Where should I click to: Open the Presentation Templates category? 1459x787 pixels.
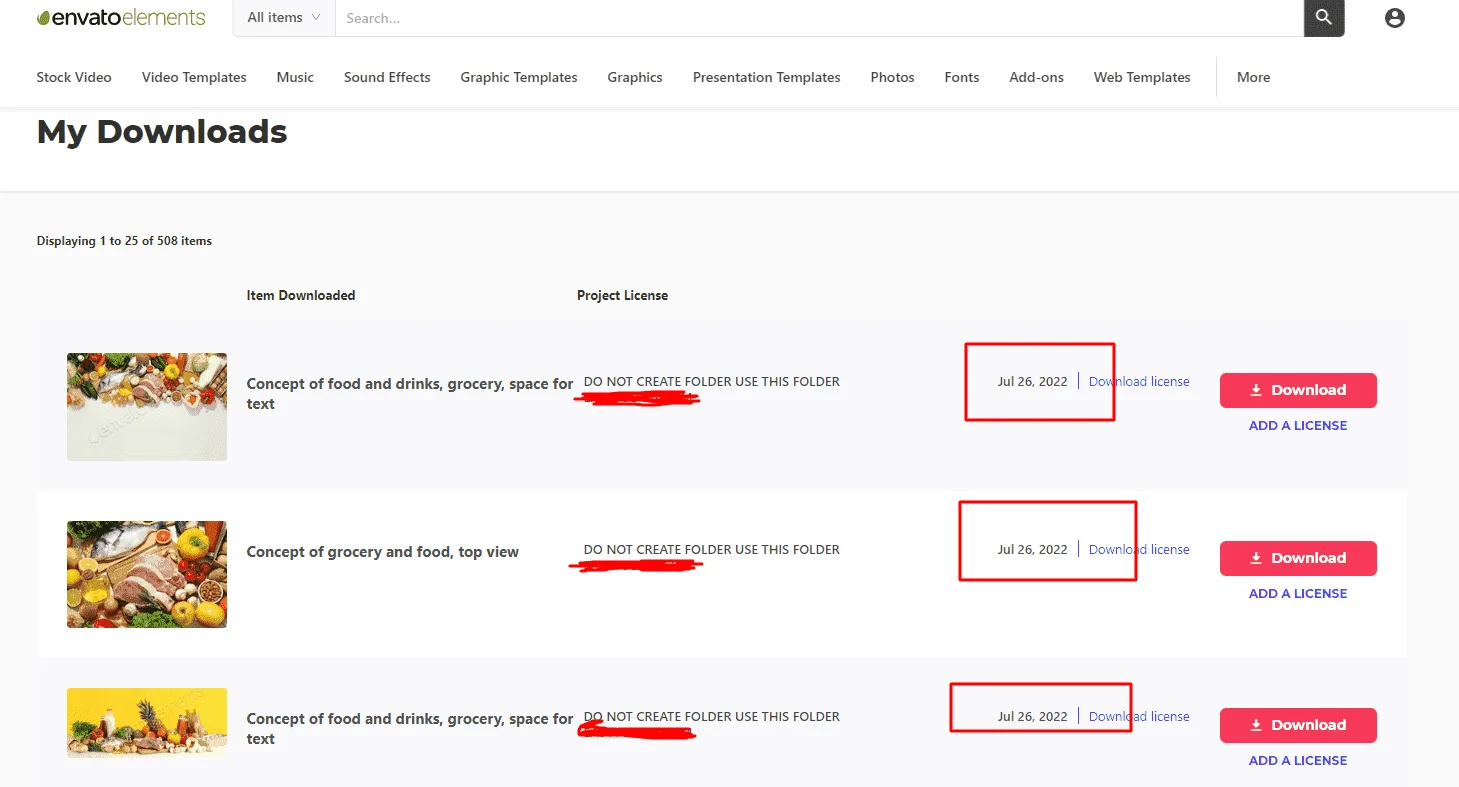click(x=767, y=77)
